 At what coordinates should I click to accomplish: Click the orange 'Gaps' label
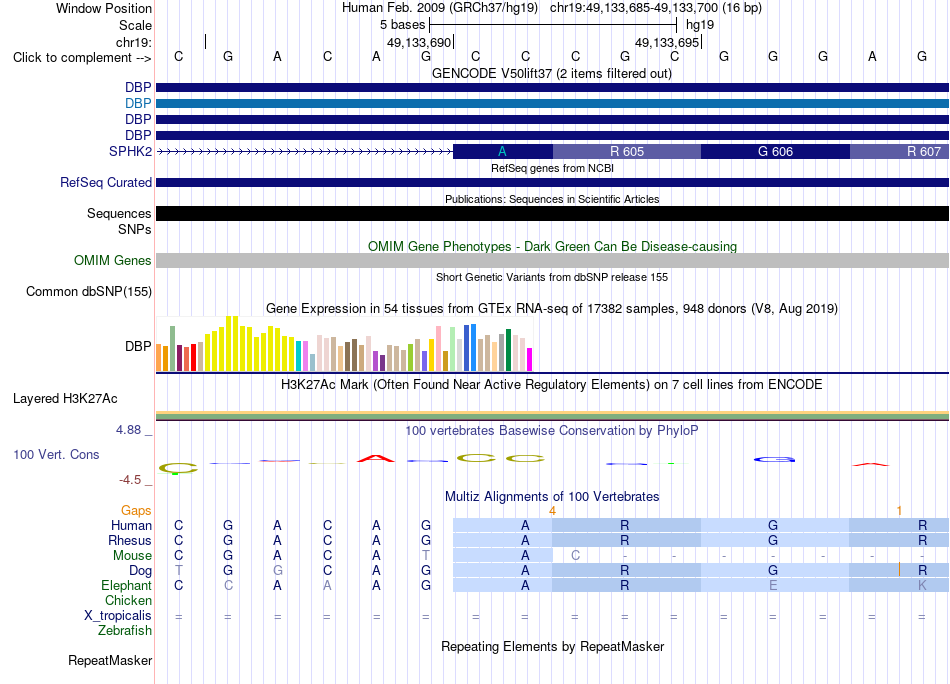(136, 511)
